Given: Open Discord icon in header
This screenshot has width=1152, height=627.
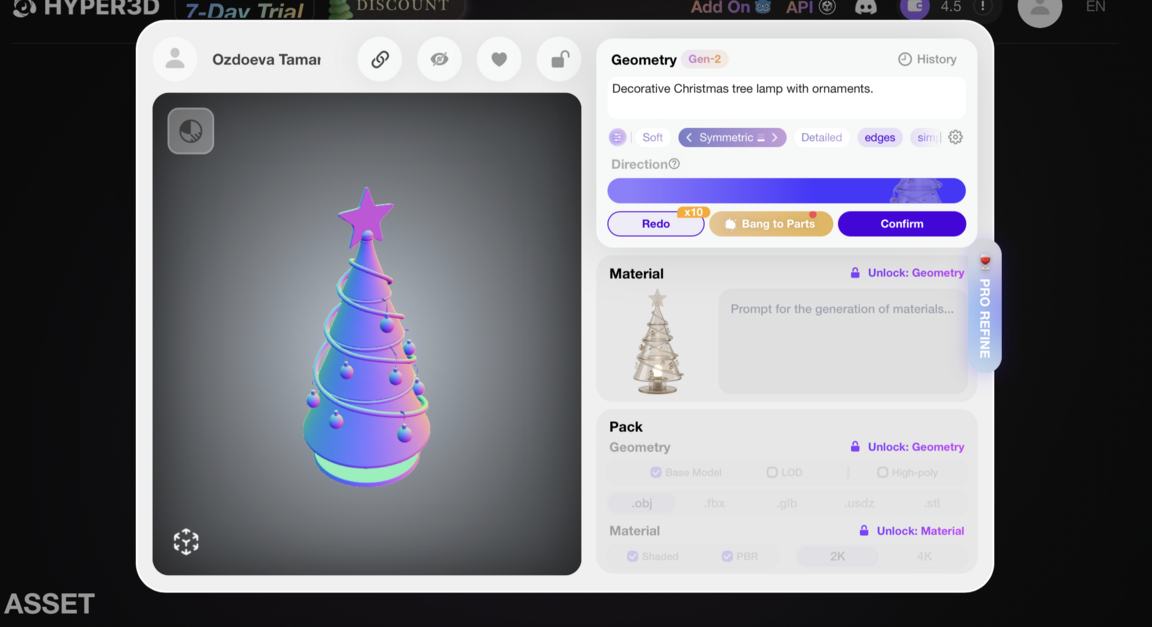Looking at the screenshot, I should pyautogui.click(x=866, y=7).
